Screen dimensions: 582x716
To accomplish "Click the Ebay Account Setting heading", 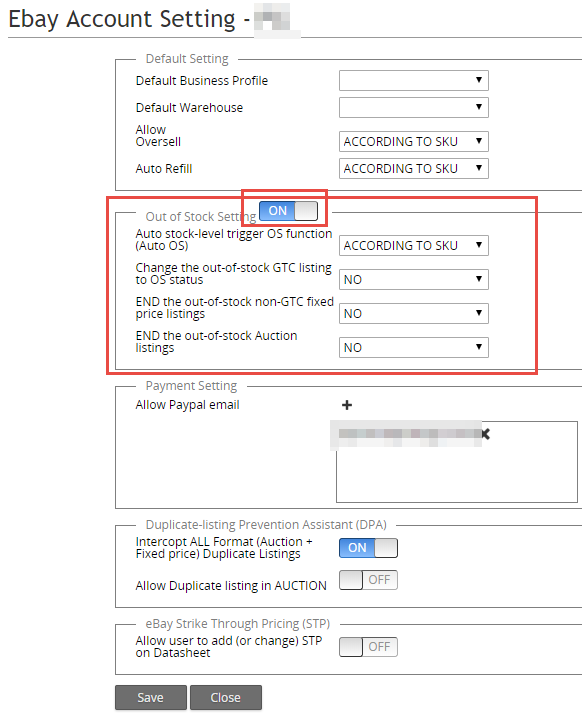I will (x=122, y=19).
